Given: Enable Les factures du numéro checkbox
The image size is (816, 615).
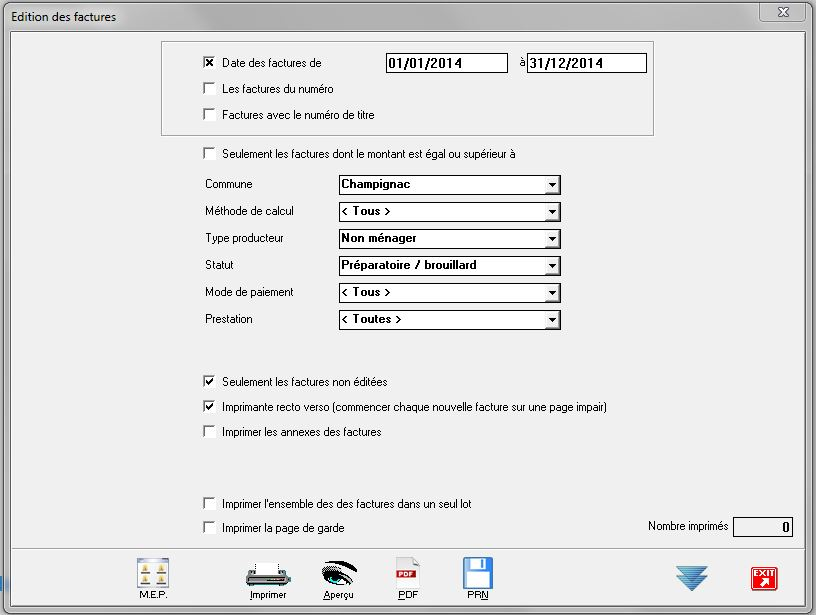Looking at the screenshot, I should pos(209,89).
